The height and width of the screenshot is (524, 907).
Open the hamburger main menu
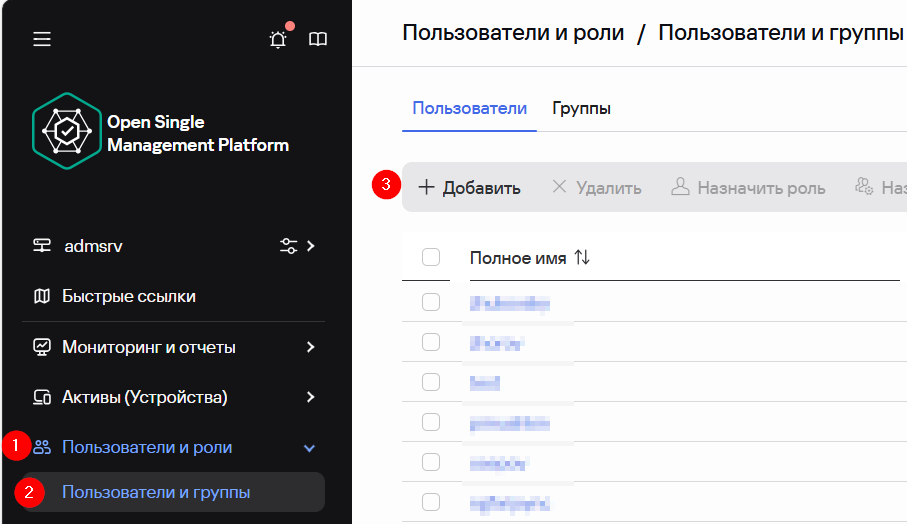tap(41, 39)
